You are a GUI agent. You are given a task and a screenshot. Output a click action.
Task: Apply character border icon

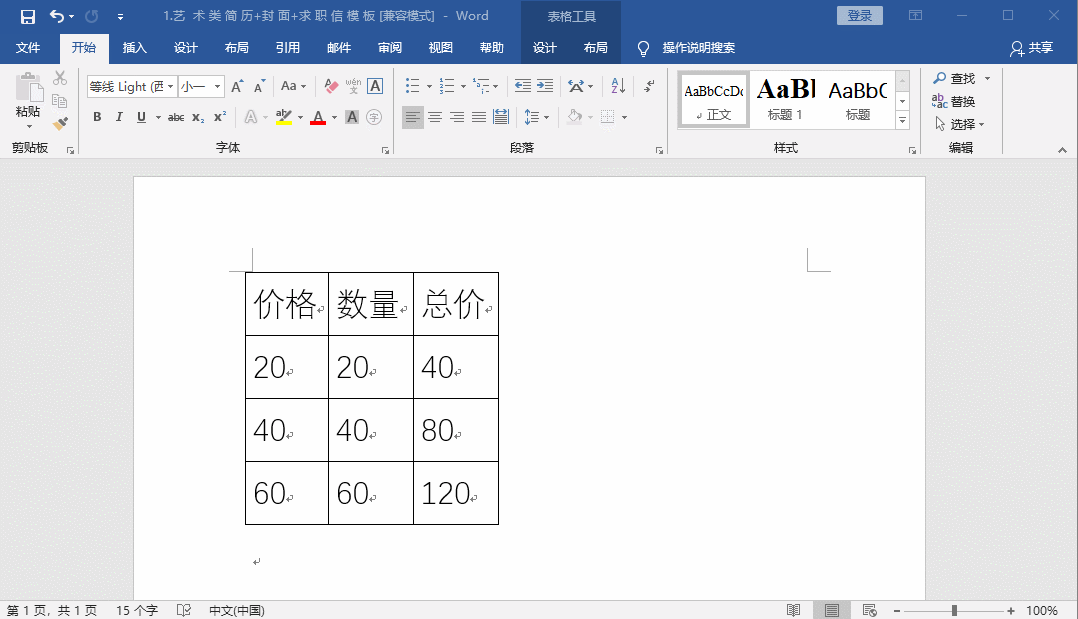tap(375, 86)
